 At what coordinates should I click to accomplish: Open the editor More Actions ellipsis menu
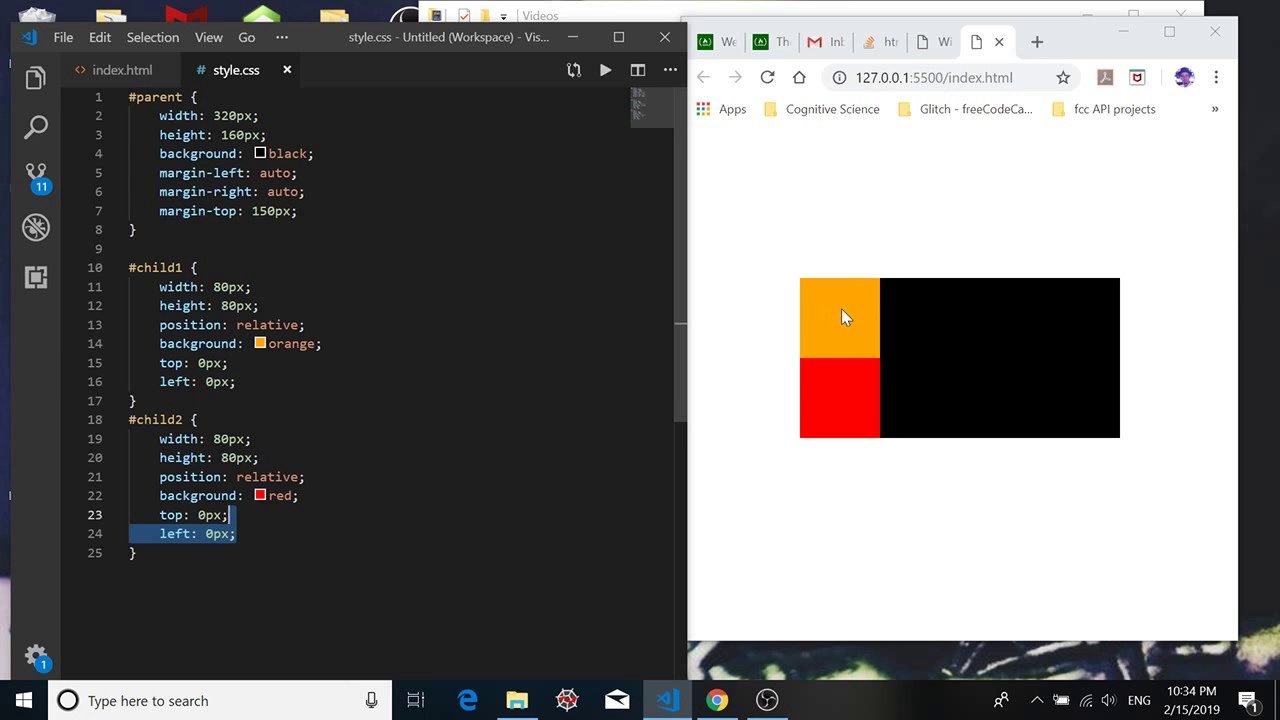point(670,70)
